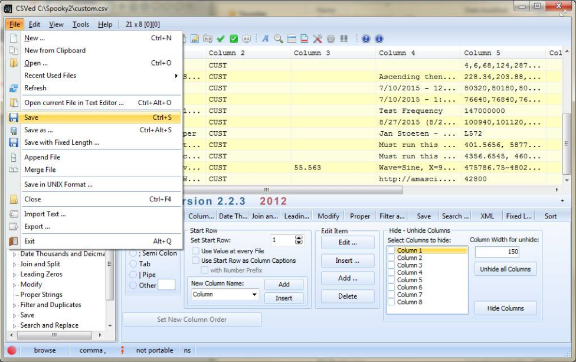Viewport: 576px width, 362px height.
Task: Click the red X tools toolbar icon
Action: coord(317,39)
